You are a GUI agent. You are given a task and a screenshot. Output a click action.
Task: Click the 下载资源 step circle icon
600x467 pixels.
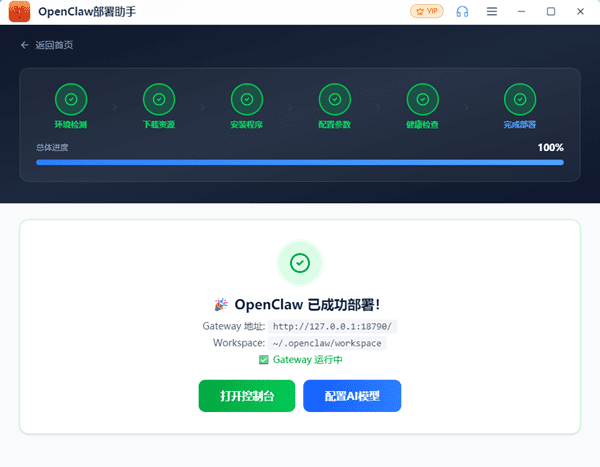pyautogui.click(x=158, y=99)
